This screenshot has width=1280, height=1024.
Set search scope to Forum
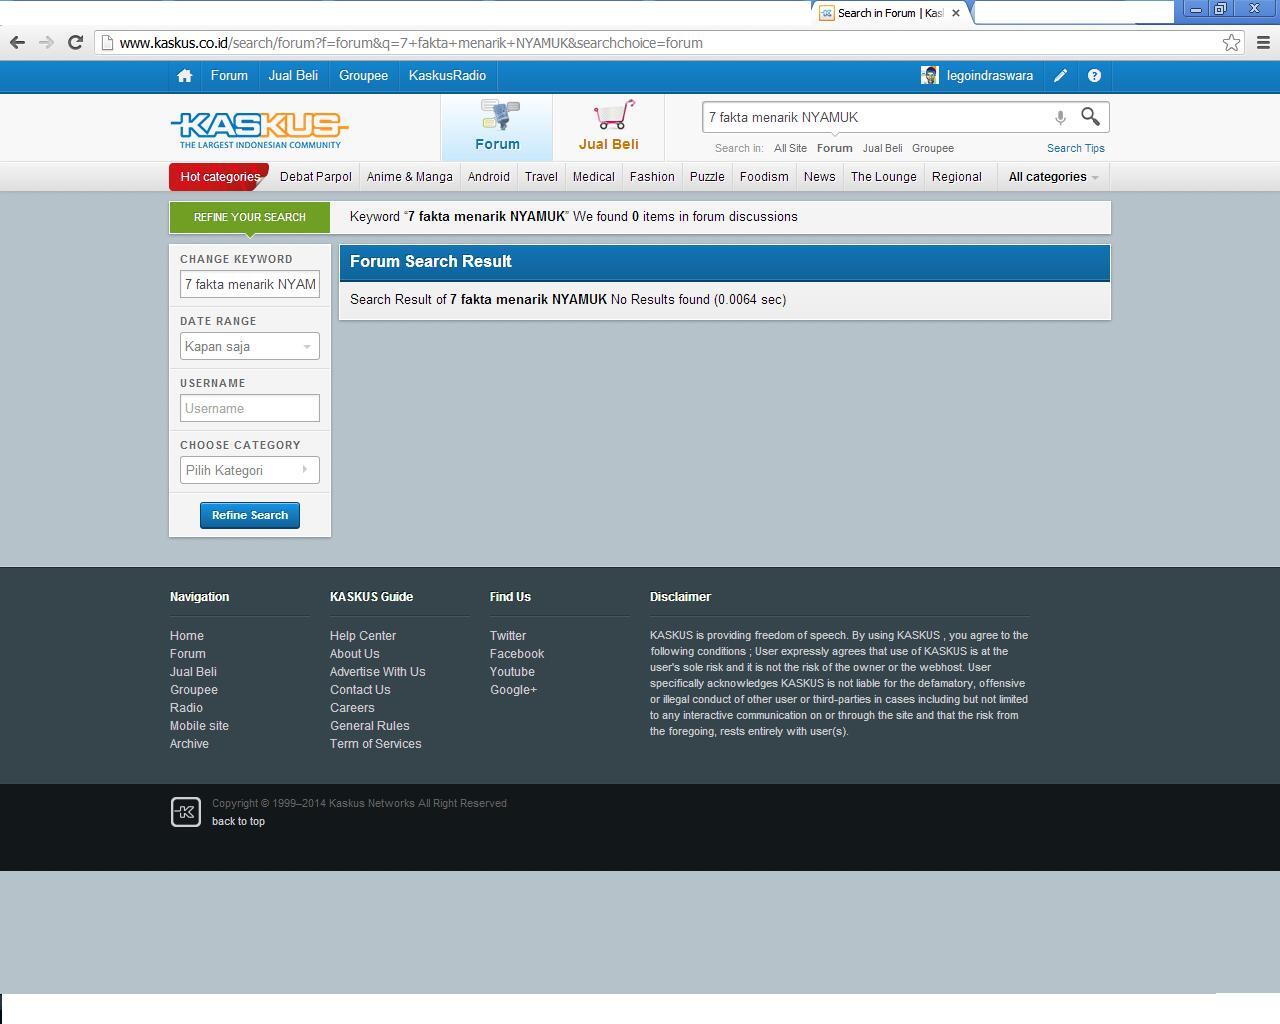[834, 148]
